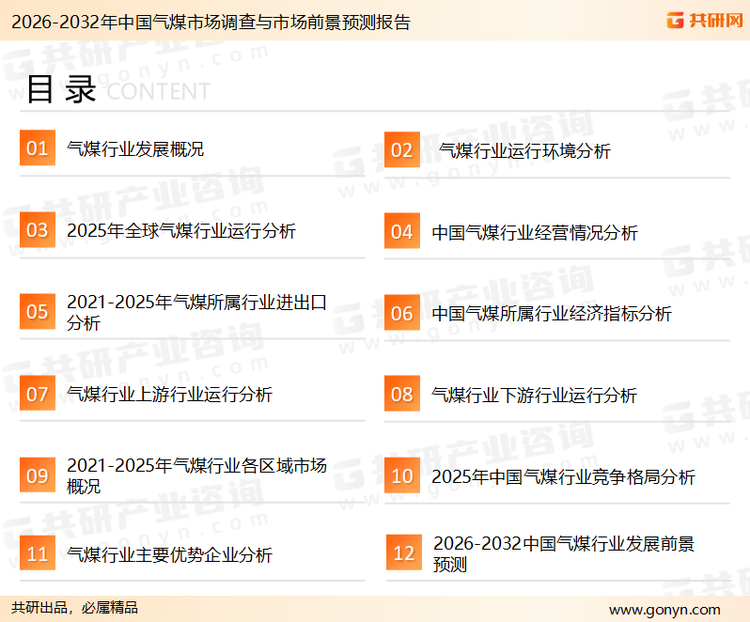Viewport: 750px width, 622px height.
Task: Open 2025年全球气煤行业运行分析 entry
Action: tap(181, 232)
